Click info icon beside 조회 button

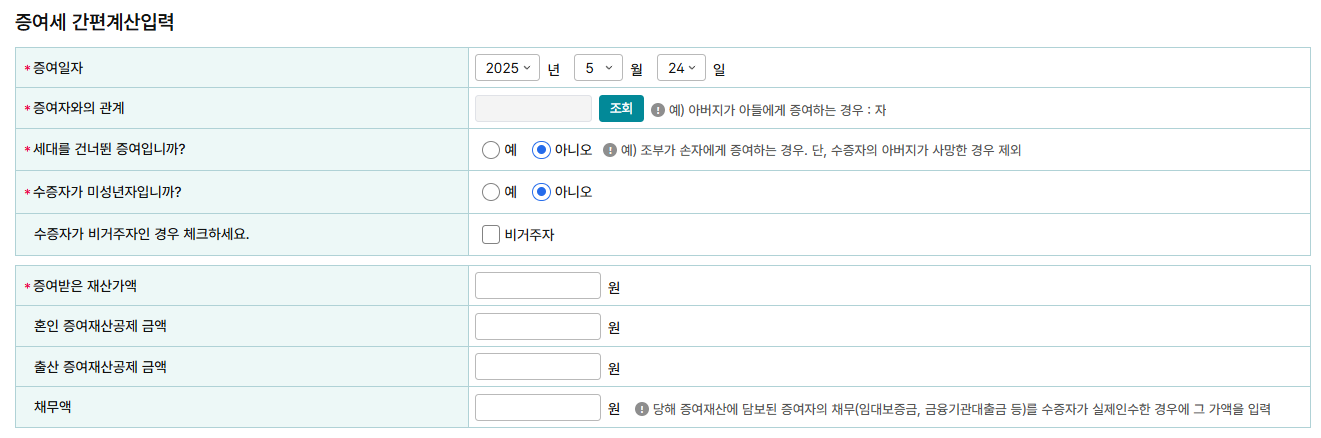pyautogui.click(x=658, y=110)
